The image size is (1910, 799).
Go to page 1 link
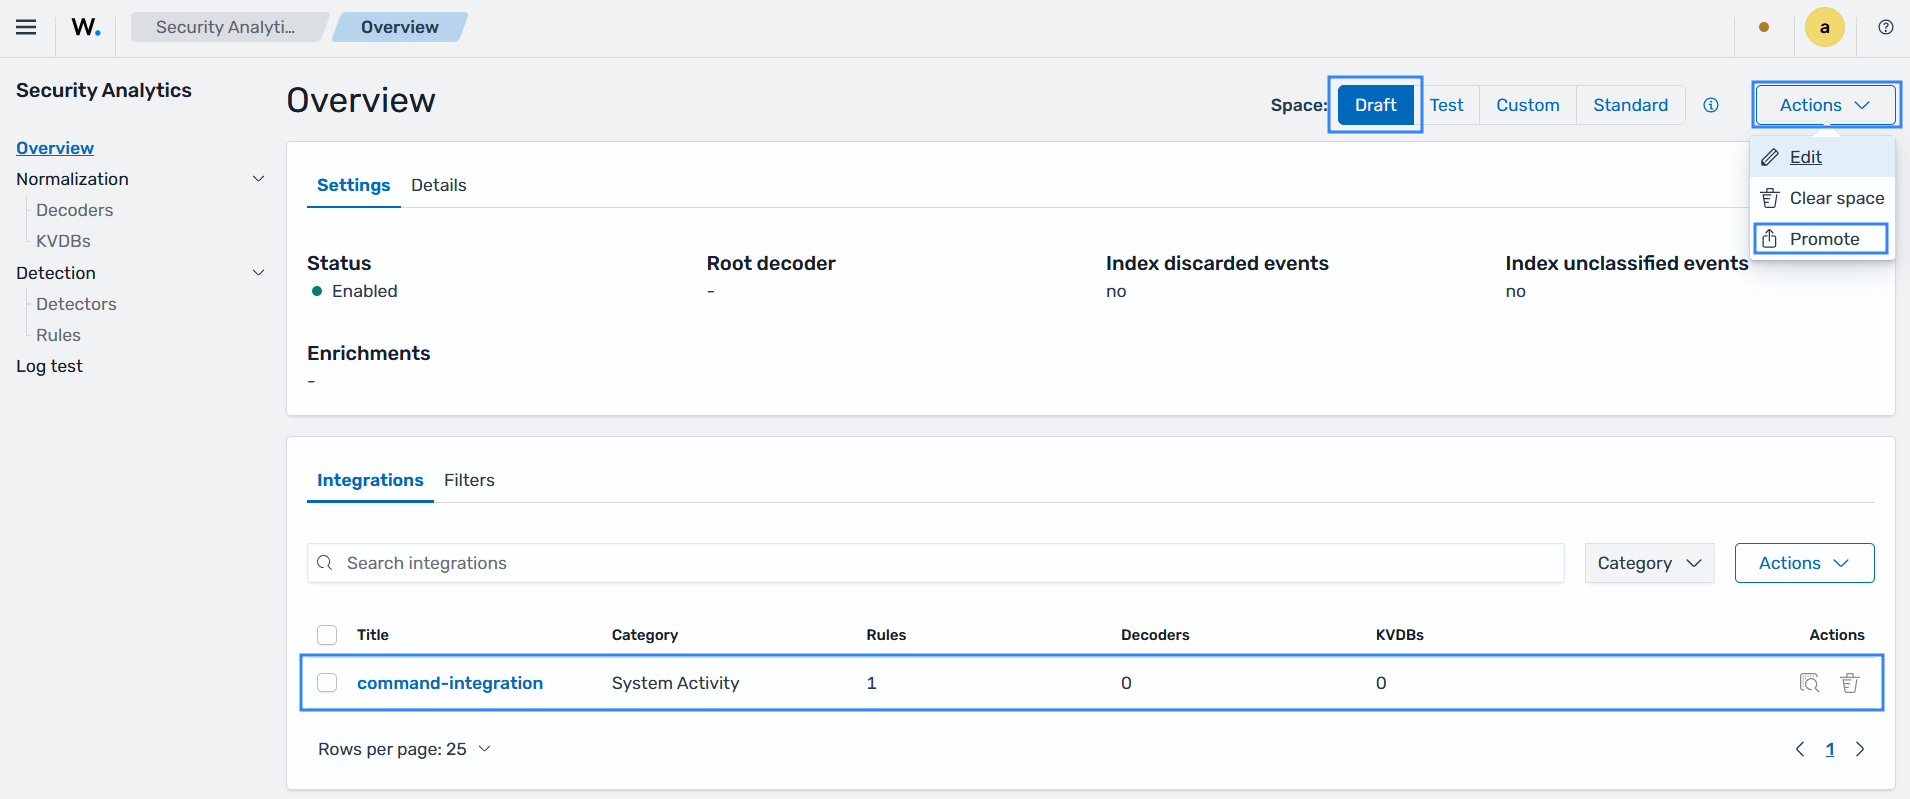pos(1830,749)
